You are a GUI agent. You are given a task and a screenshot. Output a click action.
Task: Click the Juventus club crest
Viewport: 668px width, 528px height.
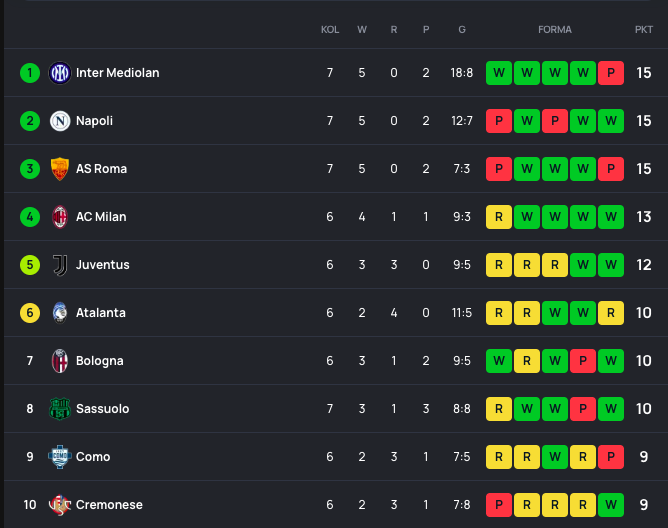click(x=60, y=265)
